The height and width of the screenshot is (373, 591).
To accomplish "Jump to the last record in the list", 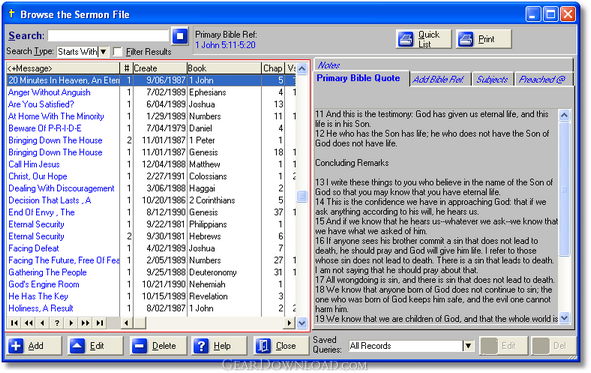I will pyautogui.click(x=100, y=323).
